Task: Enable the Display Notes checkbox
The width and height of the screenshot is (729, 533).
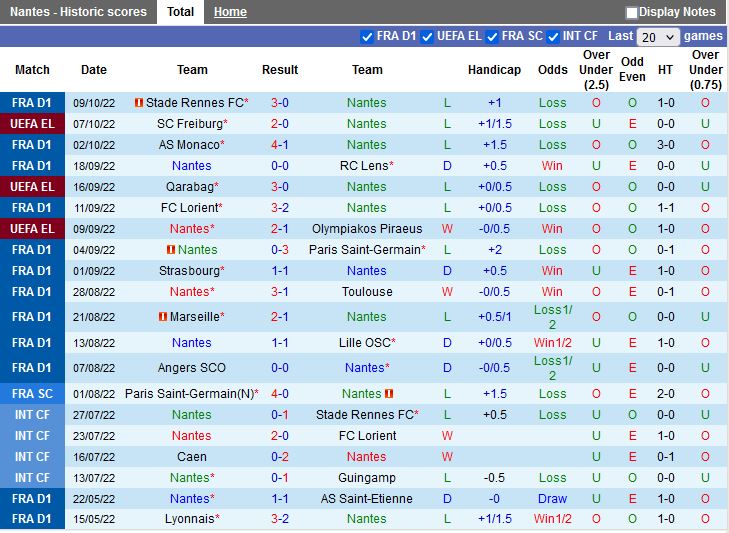Action: point(632,13)
